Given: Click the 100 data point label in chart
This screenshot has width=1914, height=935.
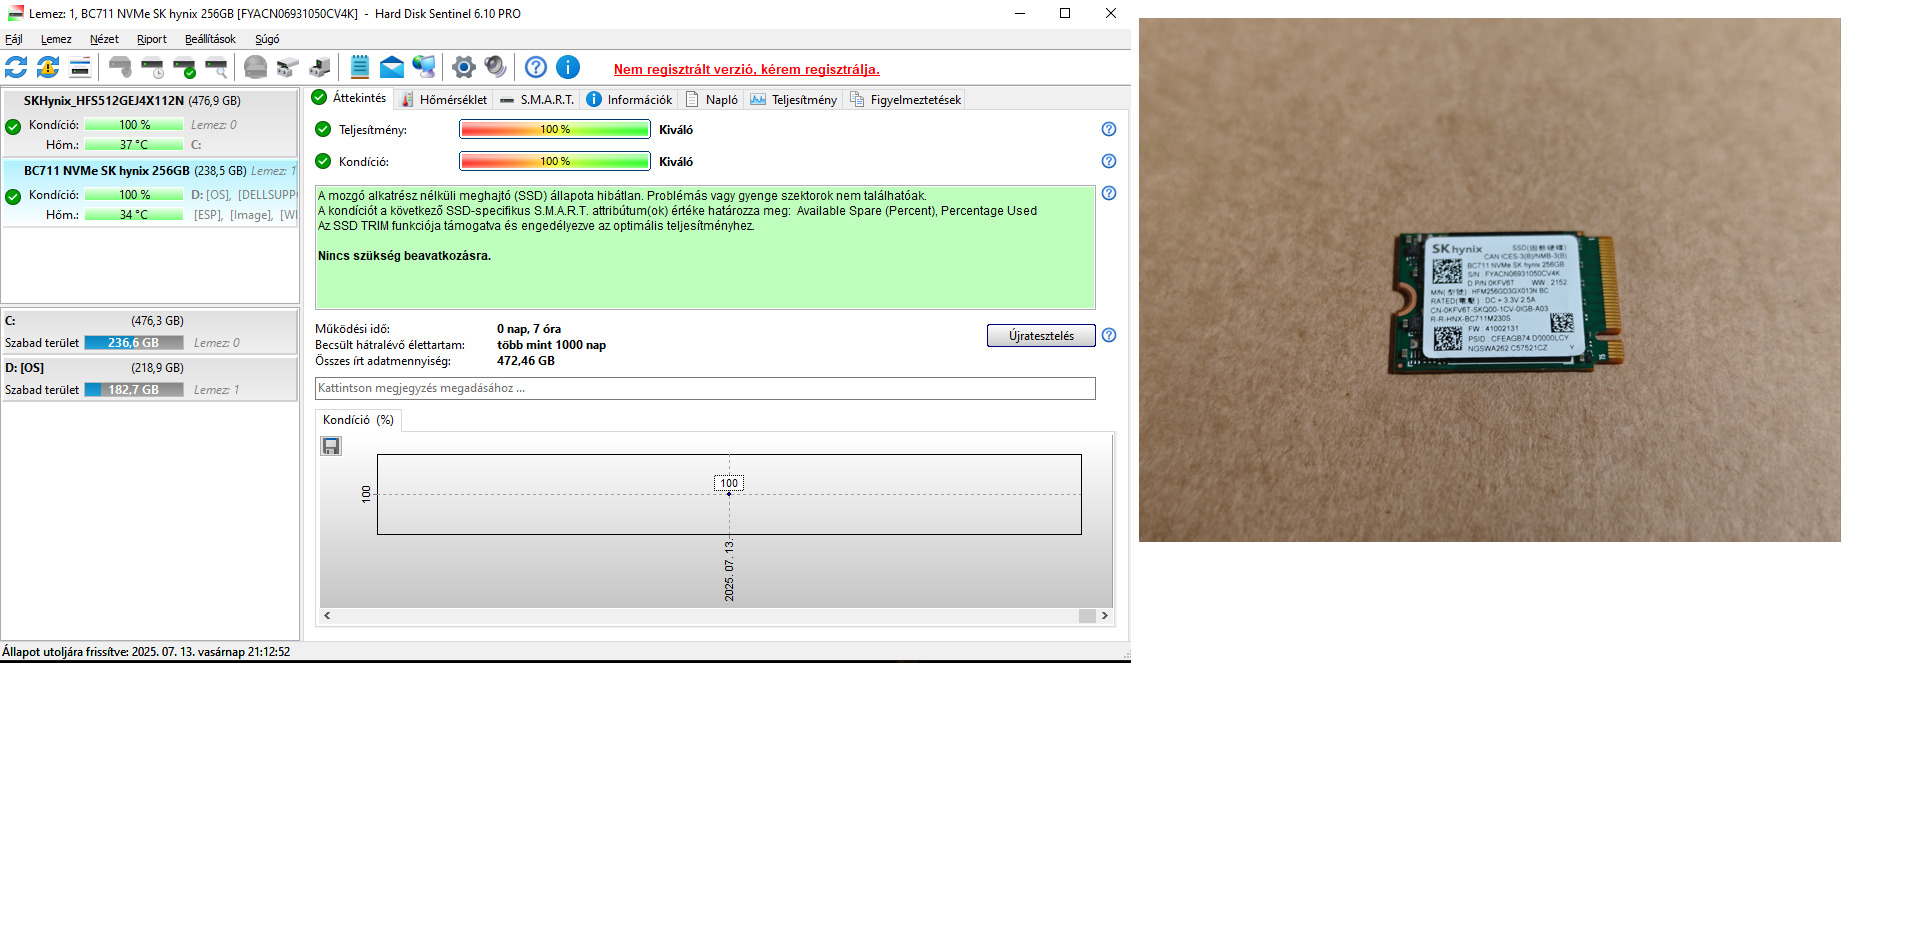Looking at the screenshot, I should (x=729, y=483).
